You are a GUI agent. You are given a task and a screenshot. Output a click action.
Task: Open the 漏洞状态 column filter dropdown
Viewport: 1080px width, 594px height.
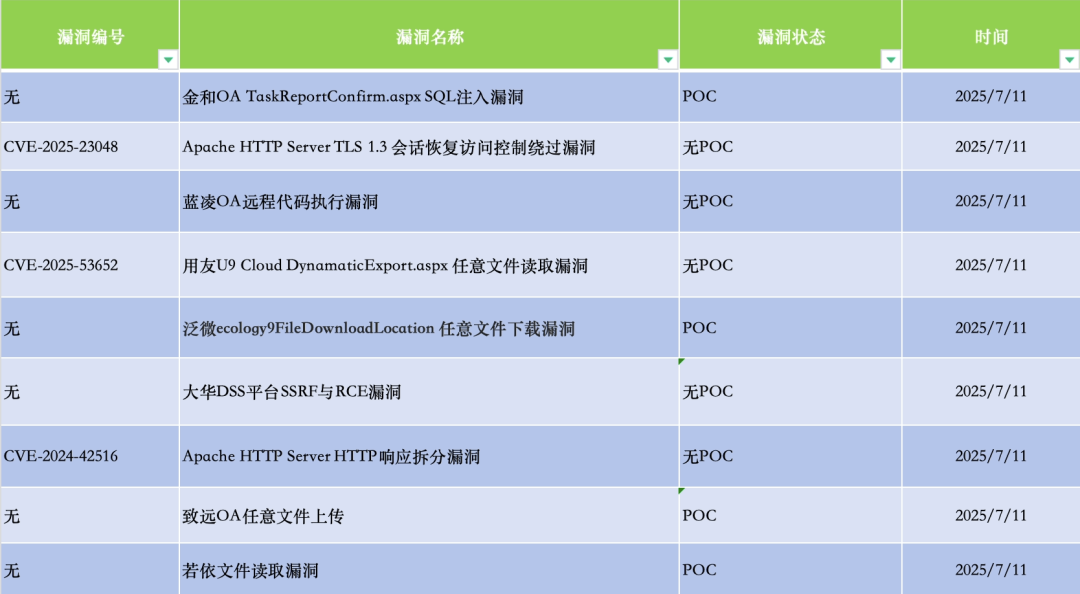891,60
